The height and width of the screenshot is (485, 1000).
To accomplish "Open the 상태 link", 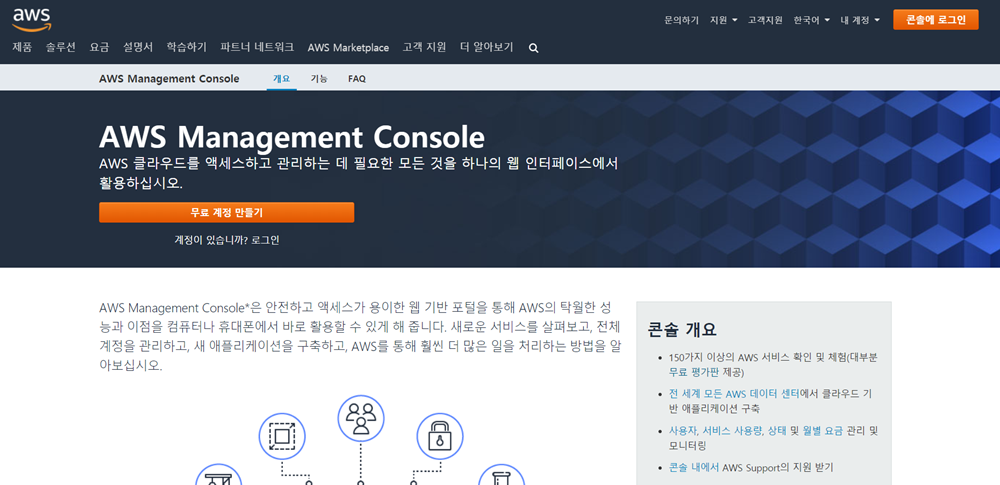I will point(777,431).
